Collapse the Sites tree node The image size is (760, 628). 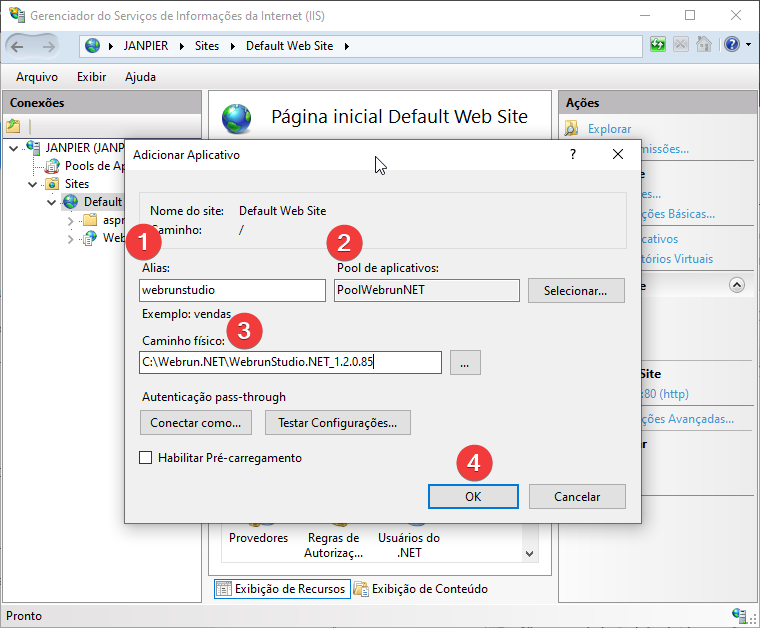[x=33, y=184]
